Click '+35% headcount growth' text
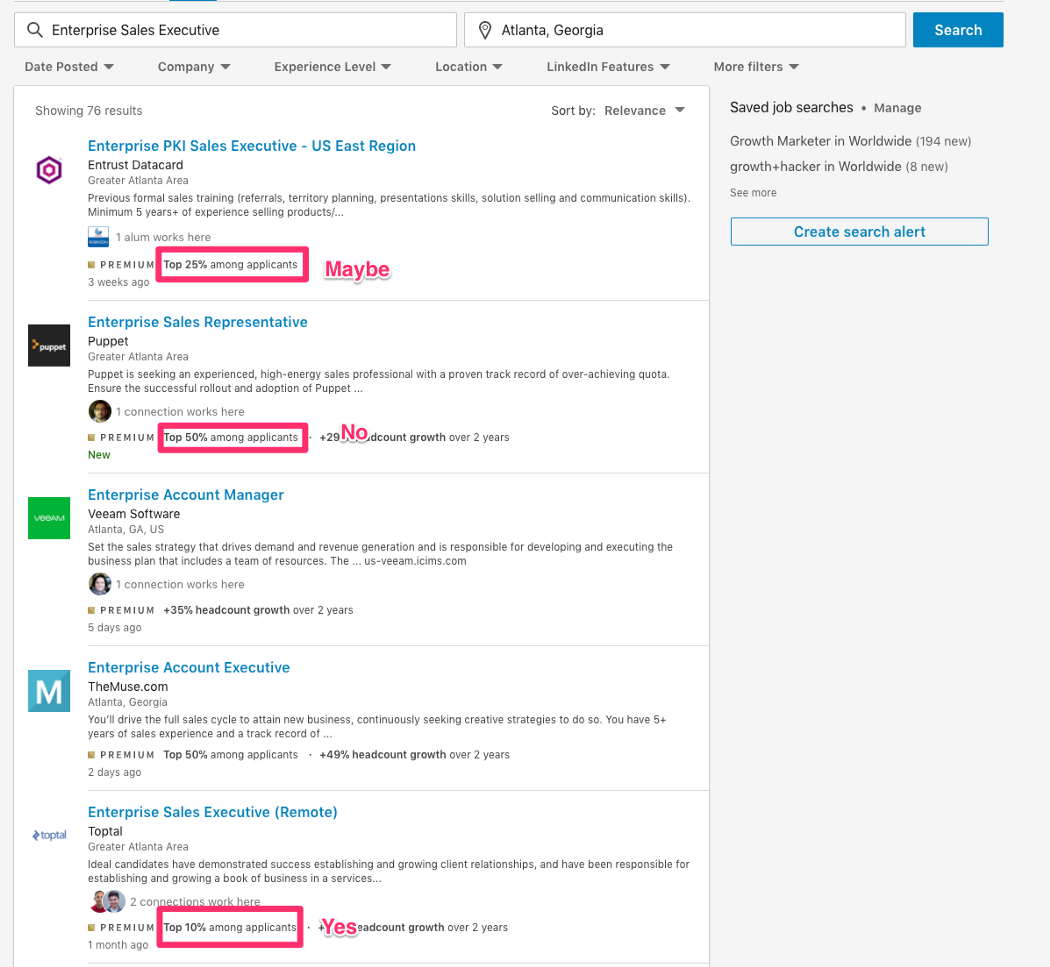Screen dimensions: 1050x967 tap(226, 610)
